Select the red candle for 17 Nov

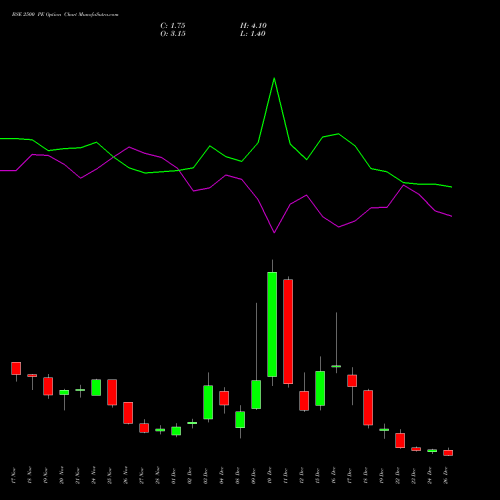16,368
